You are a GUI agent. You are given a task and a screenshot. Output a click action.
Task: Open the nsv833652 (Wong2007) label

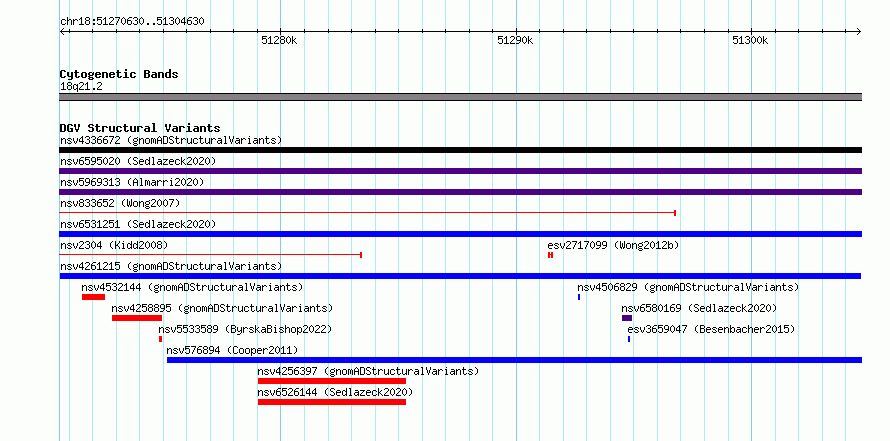click(120, 203)
